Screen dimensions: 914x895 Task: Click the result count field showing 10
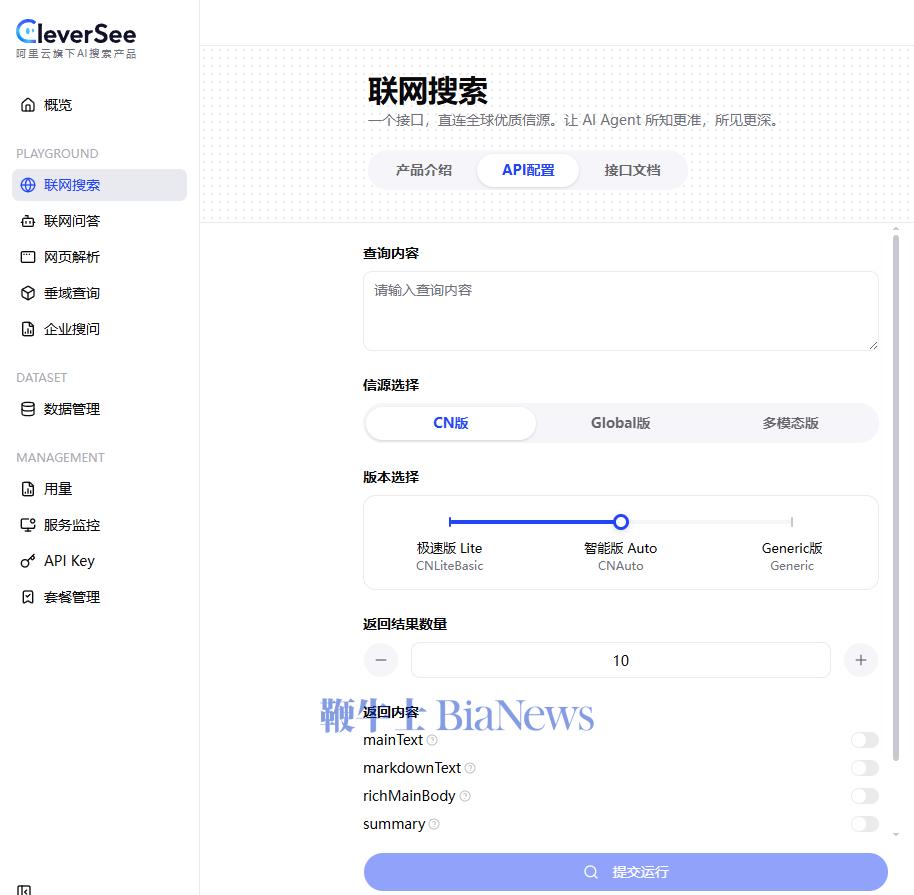tap(620, 660)
